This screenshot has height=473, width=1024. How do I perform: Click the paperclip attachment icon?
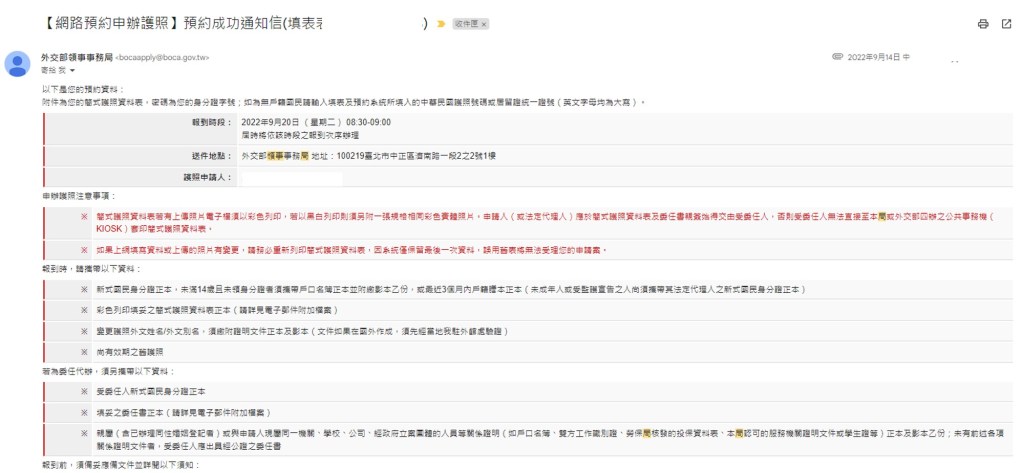tap(837, 58)
